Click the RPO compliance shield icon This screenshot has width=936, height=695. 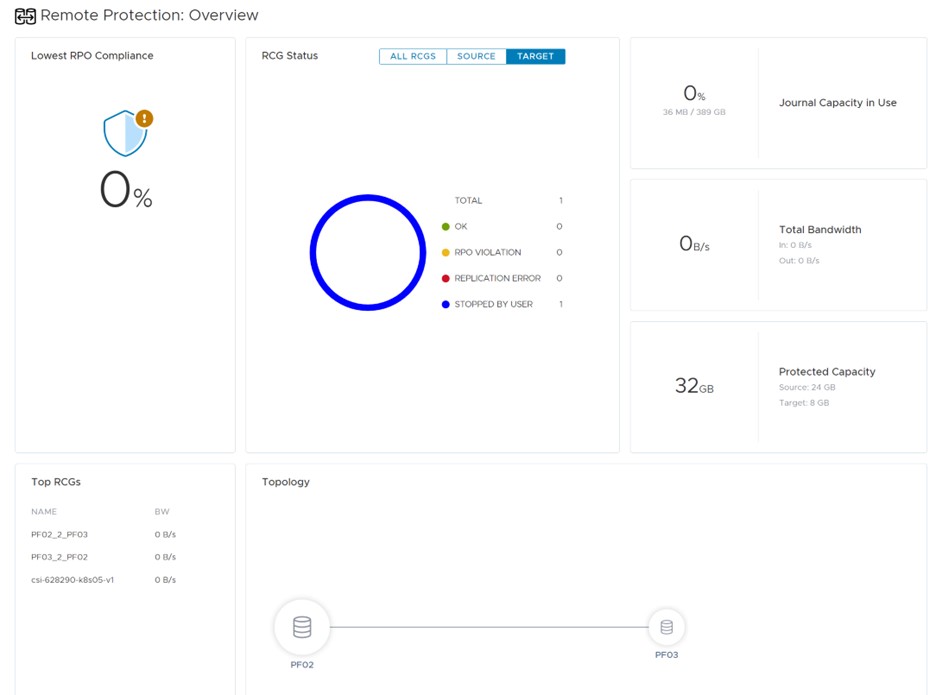tap(123, 135)
